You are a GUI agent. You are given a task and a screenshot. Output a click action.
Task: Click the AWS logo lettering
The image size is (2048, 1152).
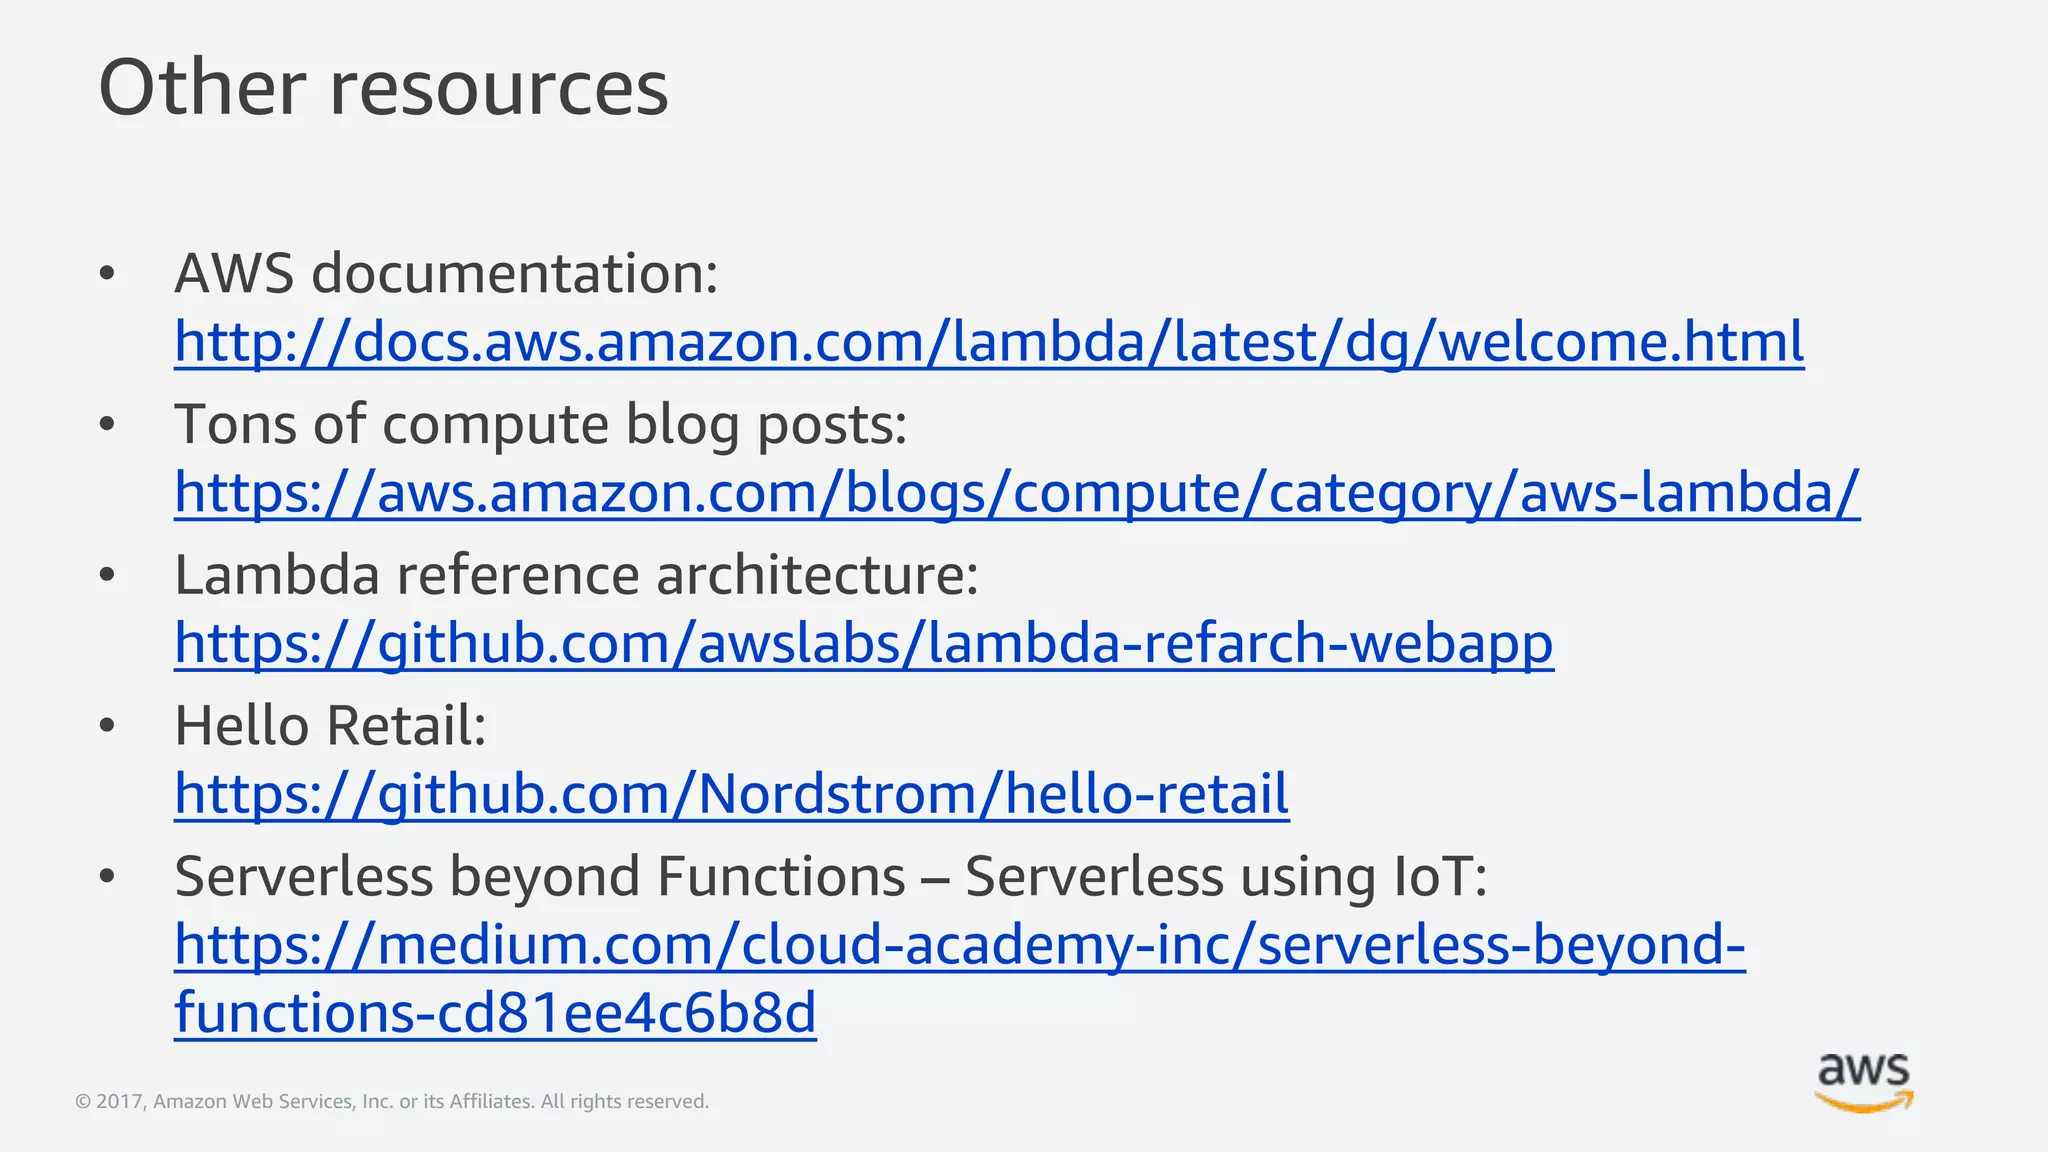(x=1863, y=1070)
